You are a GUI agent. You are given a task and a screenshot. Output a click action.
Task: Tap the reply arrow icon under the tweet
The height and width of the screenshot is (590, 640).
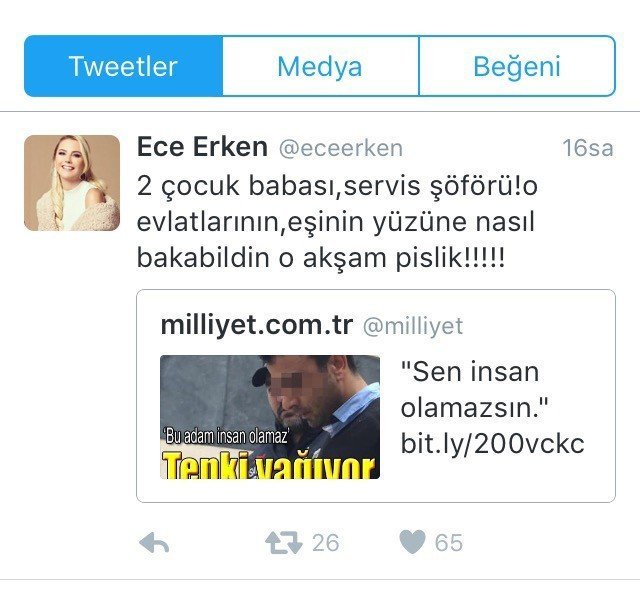coord(154,543)
